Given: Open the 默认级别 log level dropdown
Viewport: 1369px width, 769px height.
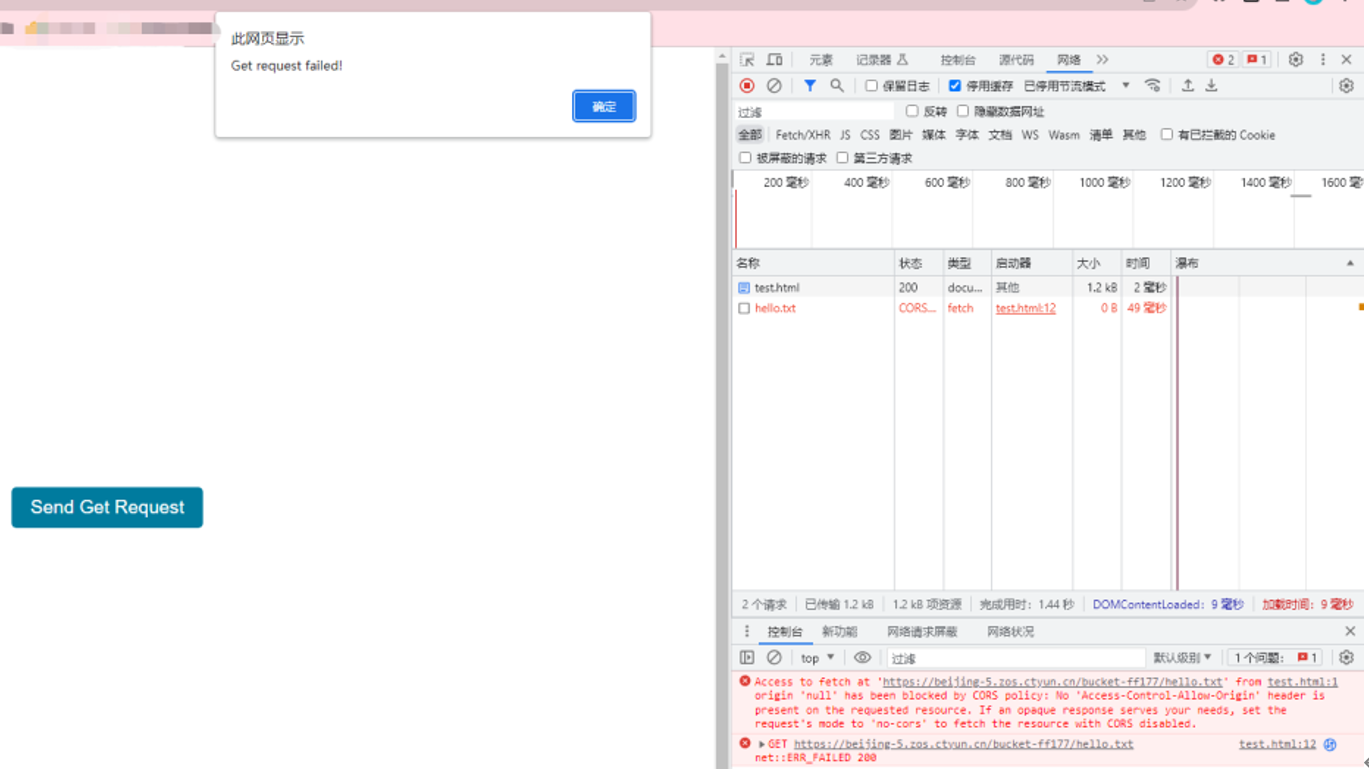Looking at the screenshot, I should click(x=1182, y=658).
